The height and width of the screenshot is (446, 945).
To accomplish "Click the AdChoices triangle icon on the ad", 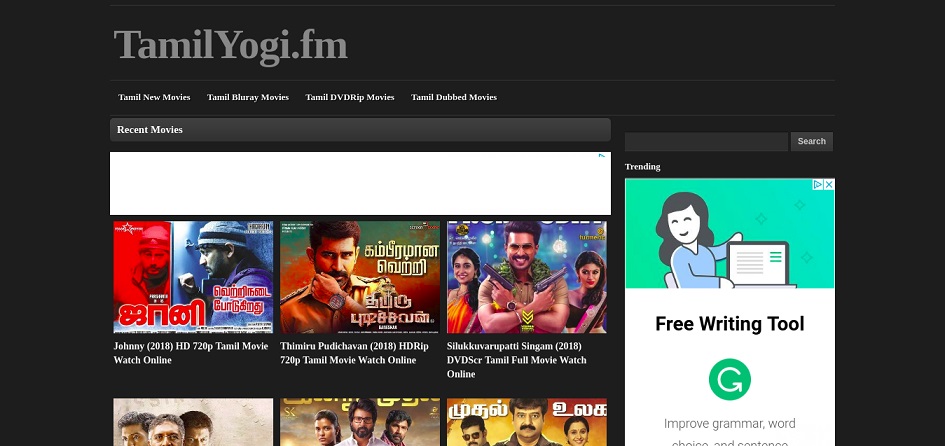I will [818, 184].
